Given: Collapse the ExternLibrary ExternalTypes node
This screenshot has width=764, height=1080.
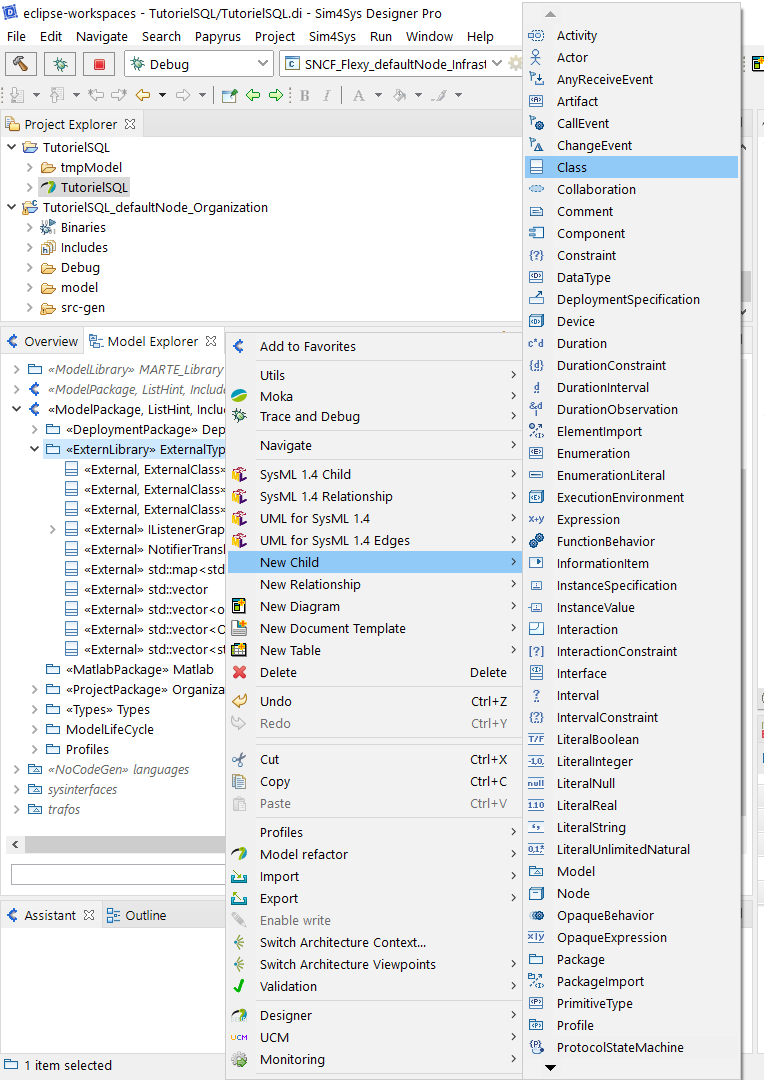Looking at the screenshot, I should [x=34, y=449].
